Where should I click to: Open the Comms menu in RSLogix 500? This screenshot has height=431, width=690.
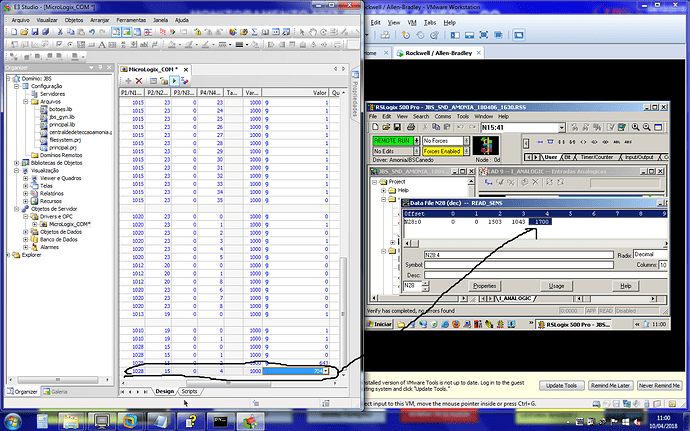coord(442,117)
